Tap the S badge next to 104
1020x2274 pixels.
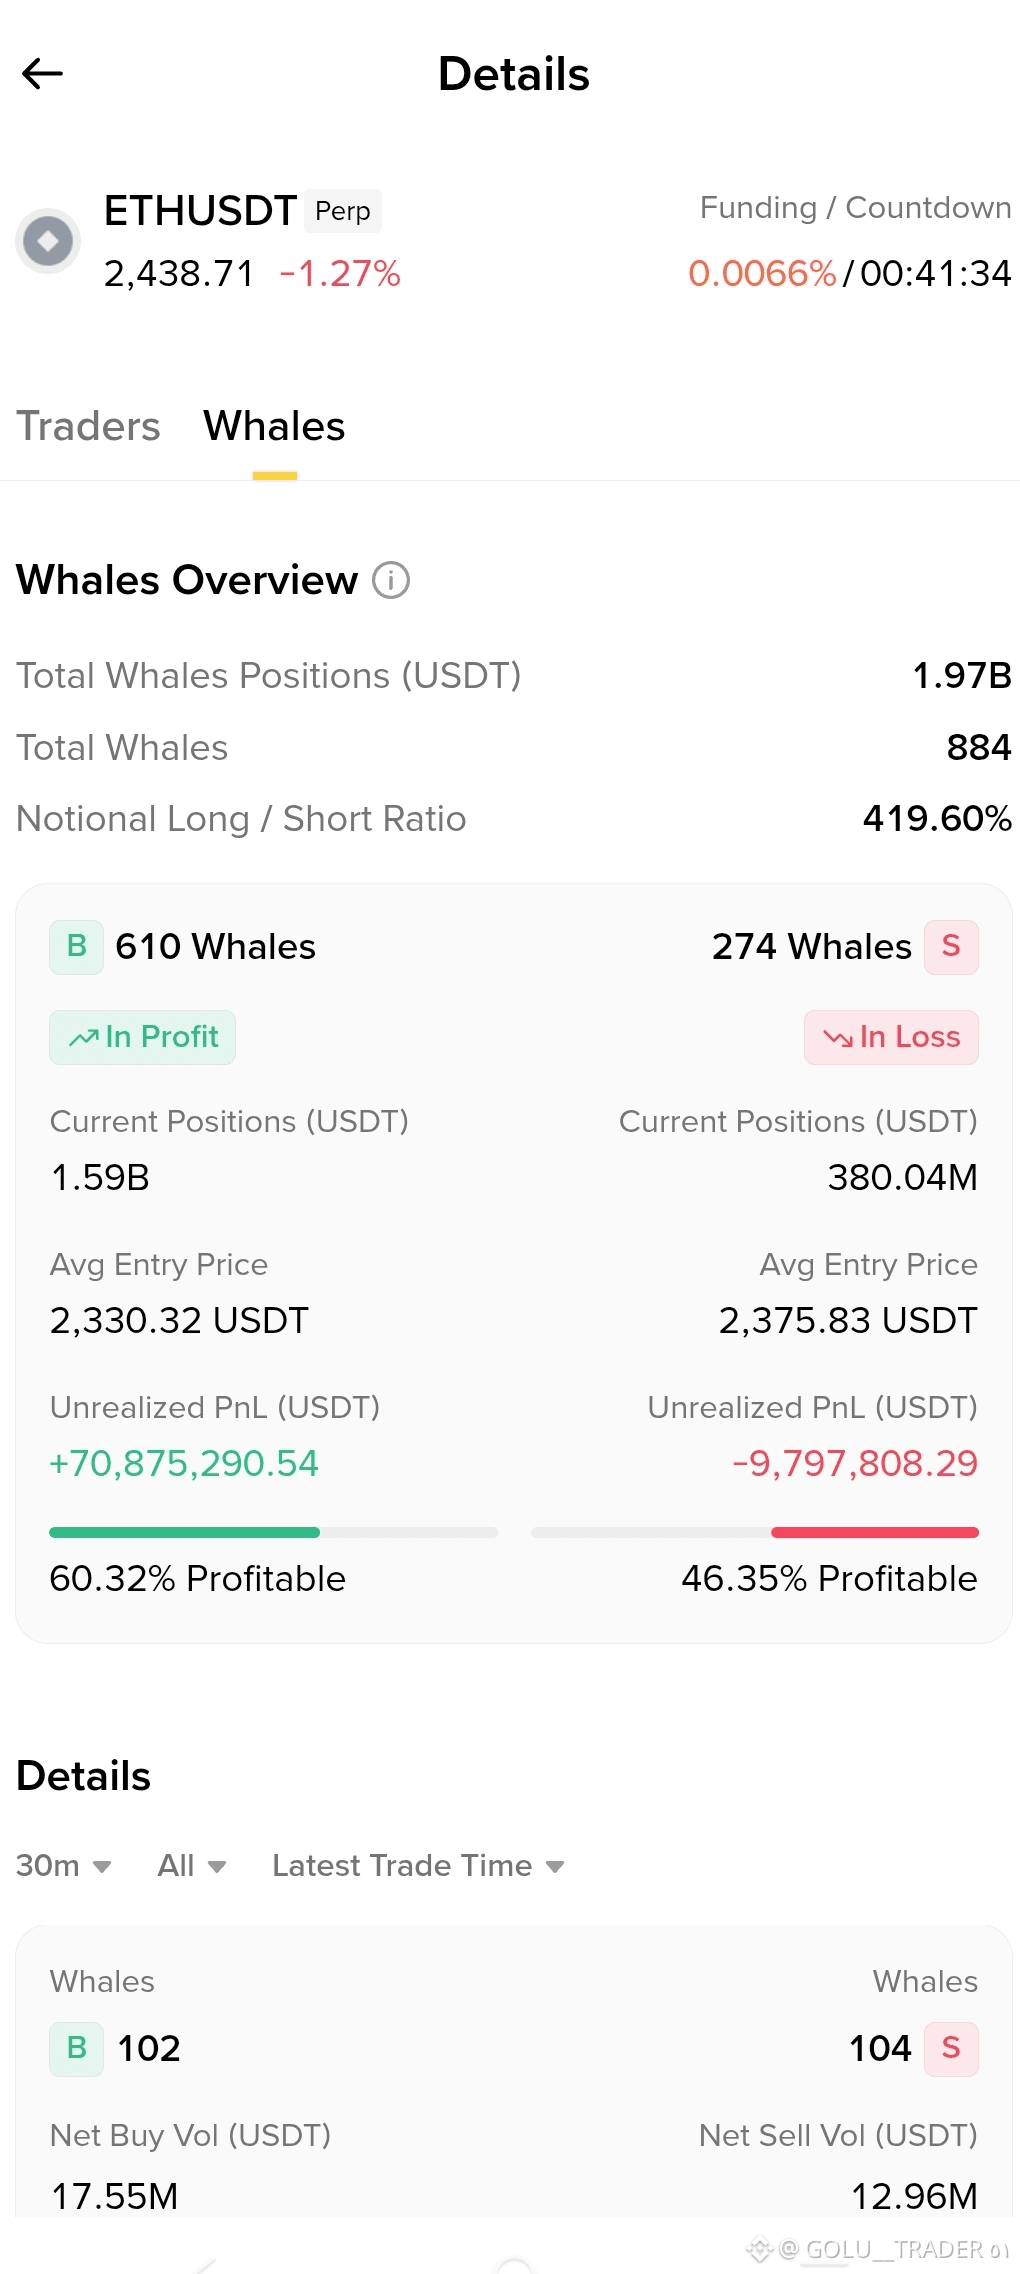point(951,2049)
